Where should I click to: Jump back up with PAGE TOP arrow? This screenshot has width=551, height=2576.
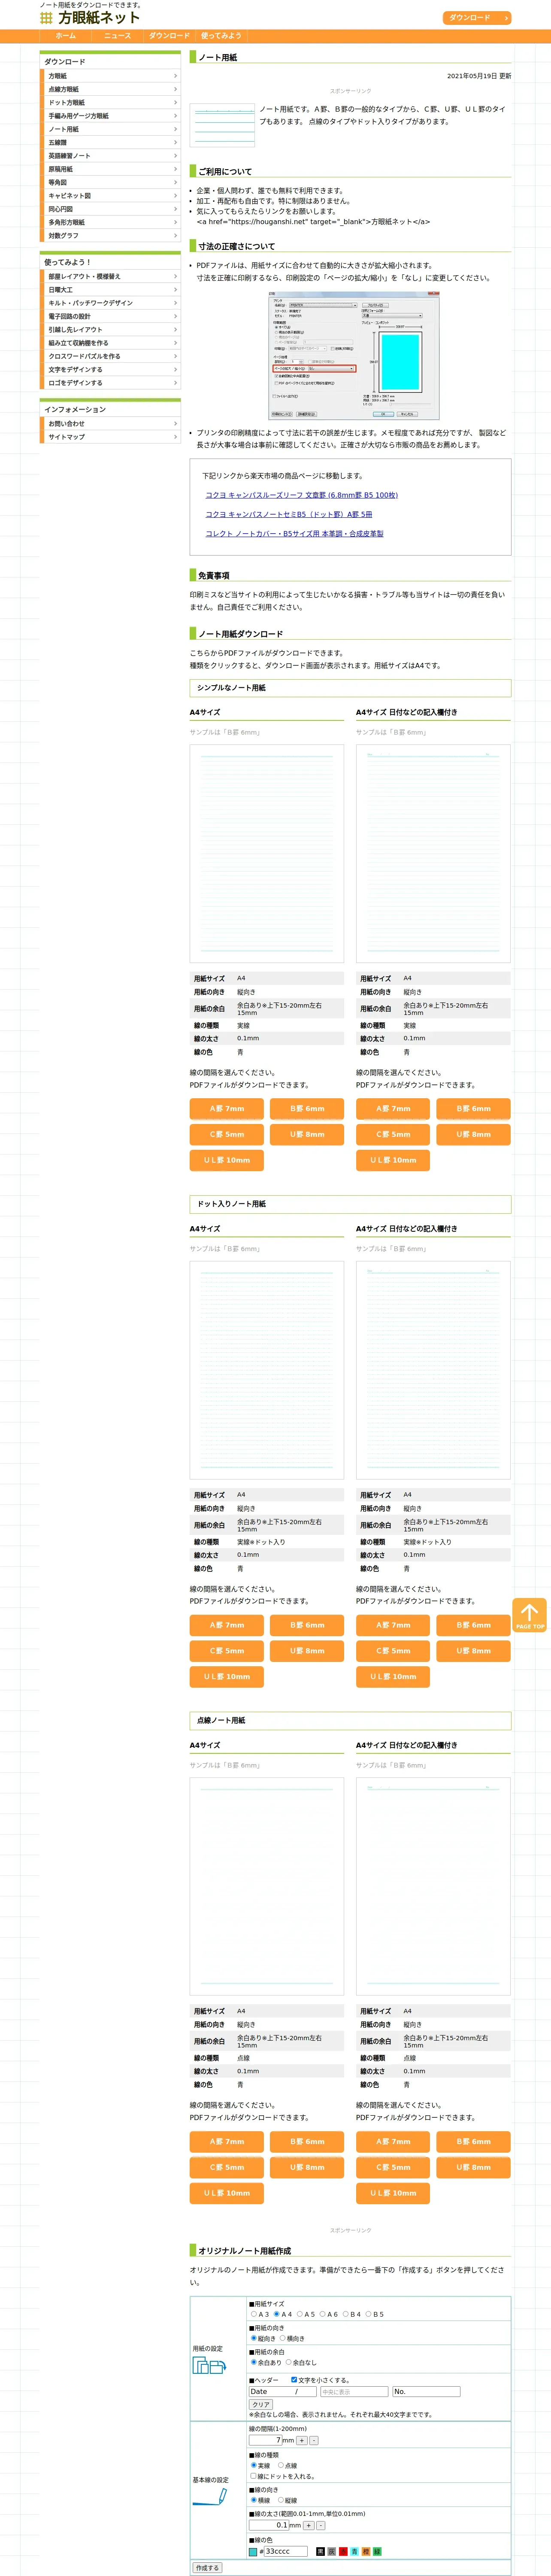[529, 1615]
